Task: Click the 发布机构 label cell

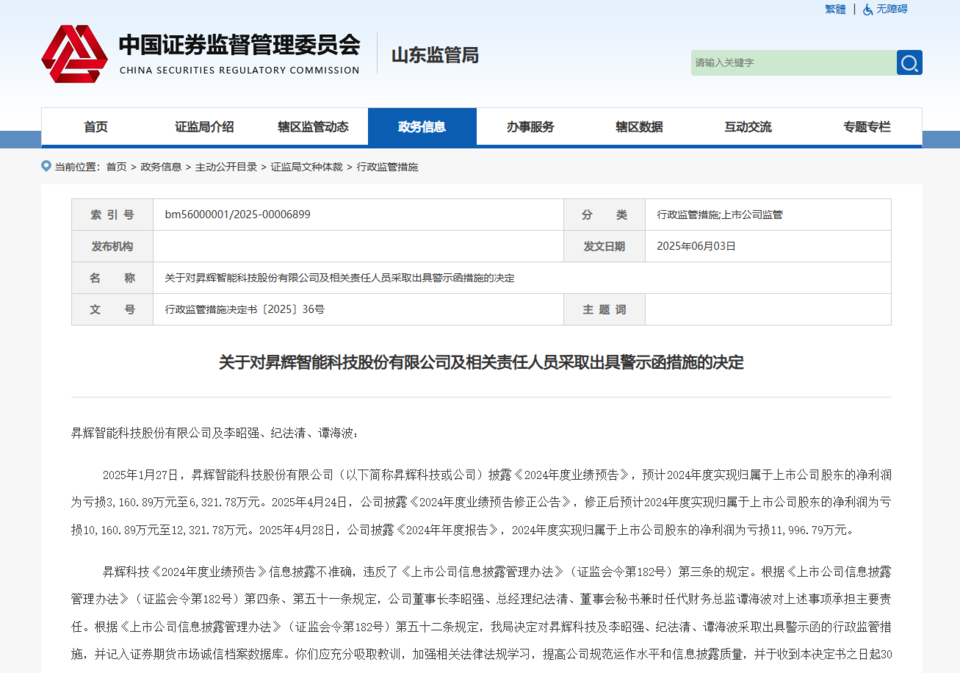Action: pyautogui.click(x=112, y=246)
